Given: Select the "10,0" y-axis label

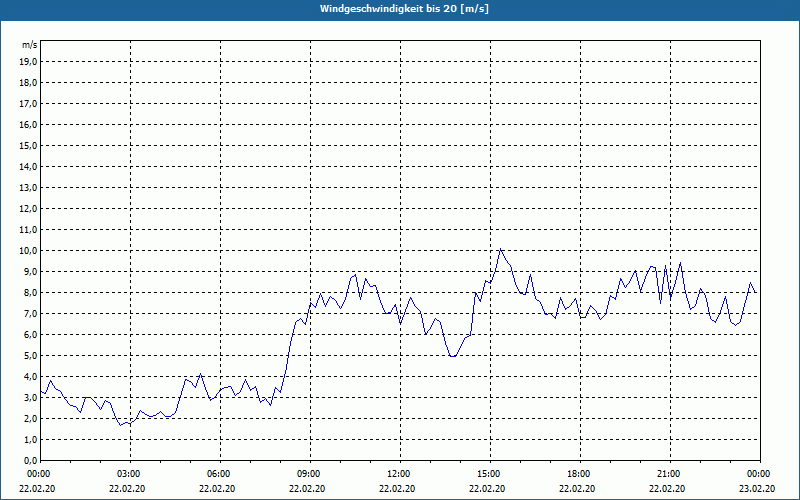Looking at the screenshot, I should tap(28, 251).
